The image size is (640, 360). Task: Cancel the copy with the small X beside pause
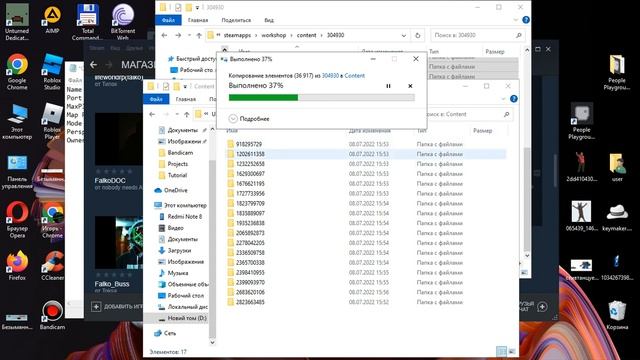pyautogui.click(x=410, y=86)
